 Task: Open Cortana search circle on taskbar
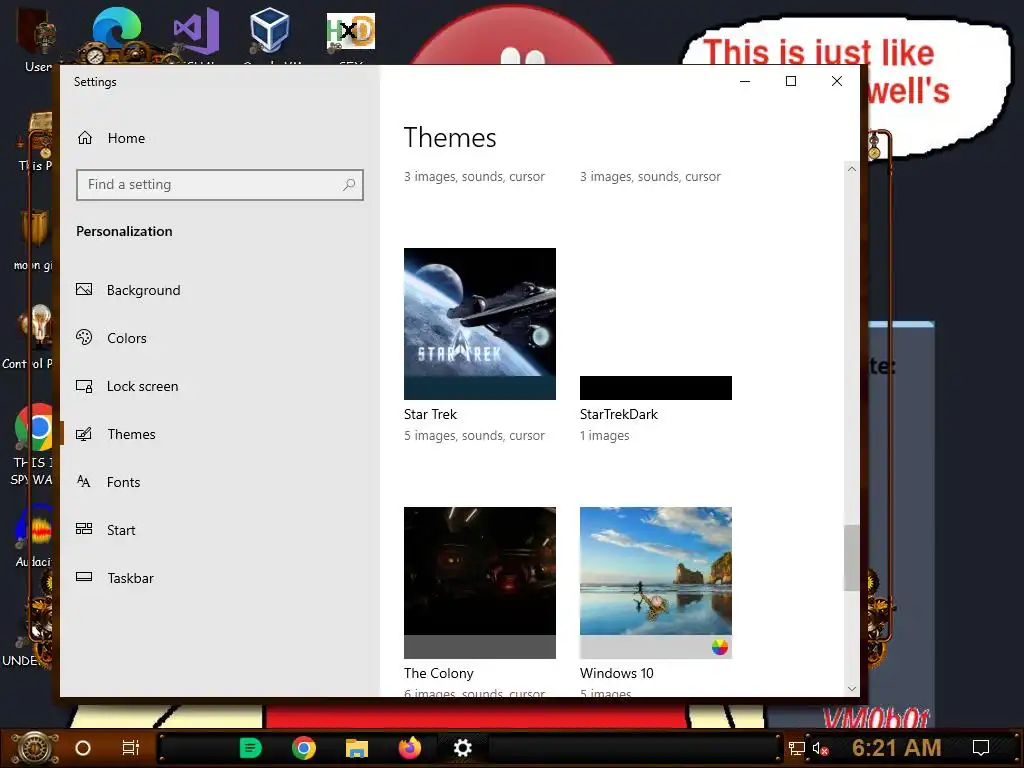(83, 748)
